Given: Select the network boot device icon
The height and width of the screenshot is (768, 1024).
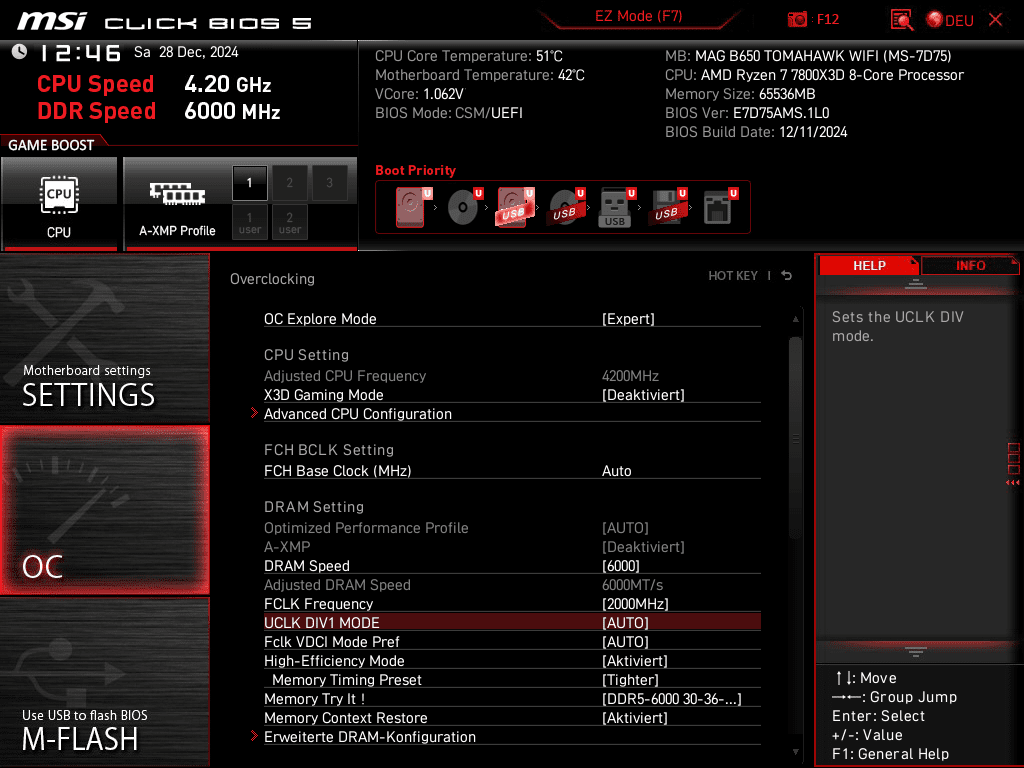Looking at the screenshot, I should pyautogui.click(x=720, y=207).
